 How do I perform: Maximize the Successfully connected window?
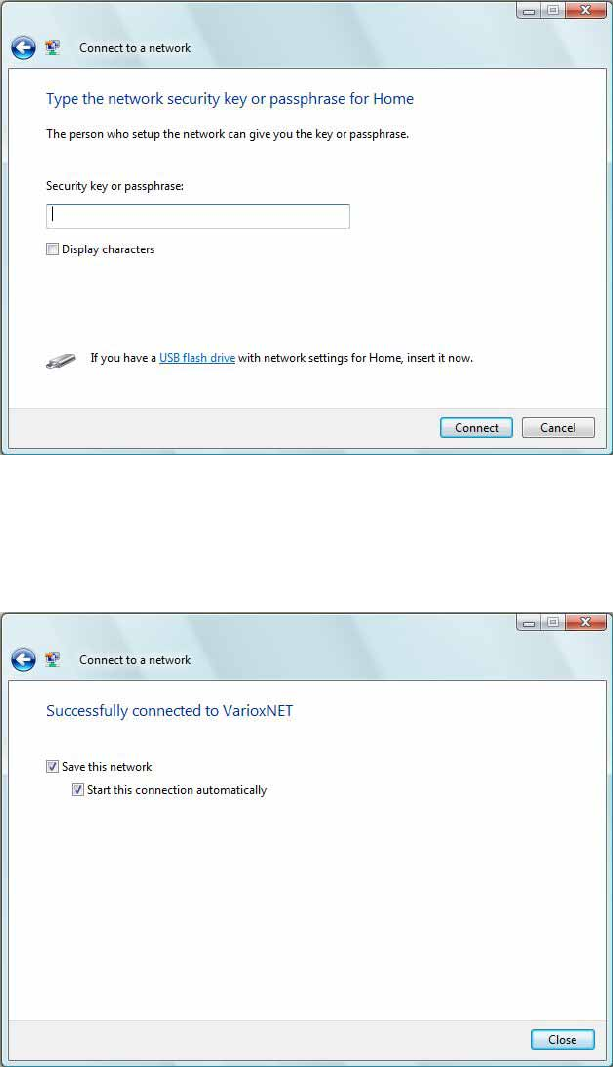pos(552,622)
